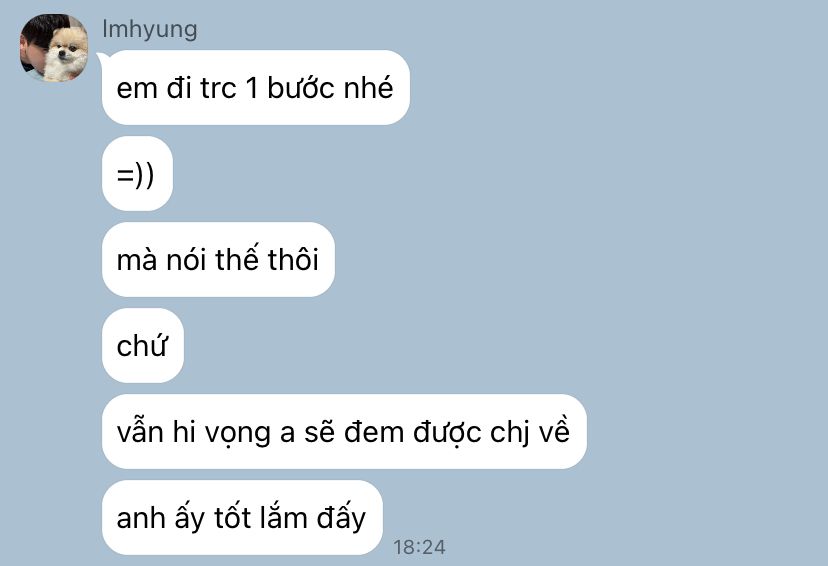828x566 pixels.
Task: Open Imhyung's profile picture avatar
Action: (x=54, y=48)
